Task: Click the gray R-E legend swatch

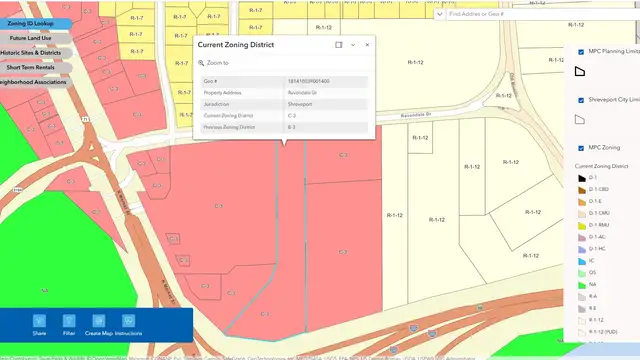Action: click(582, 309)
